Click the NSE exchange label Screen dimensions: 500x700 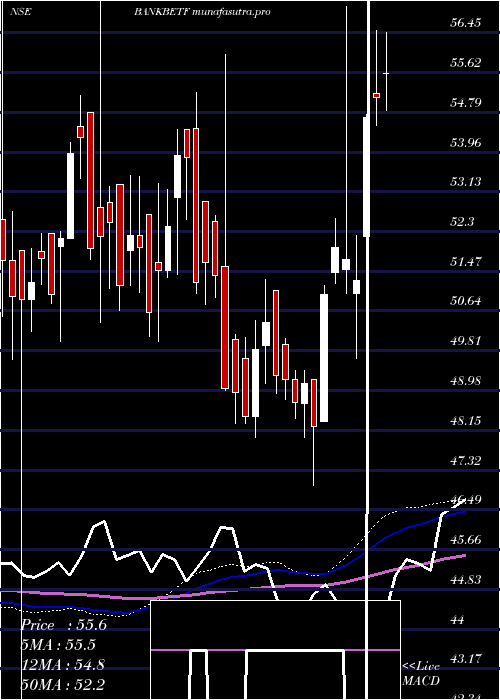pos(21,12)
